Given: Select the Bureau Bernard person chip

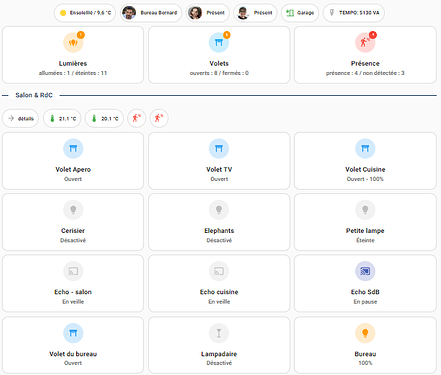Looking at the screenshot, I should (151, 13).
